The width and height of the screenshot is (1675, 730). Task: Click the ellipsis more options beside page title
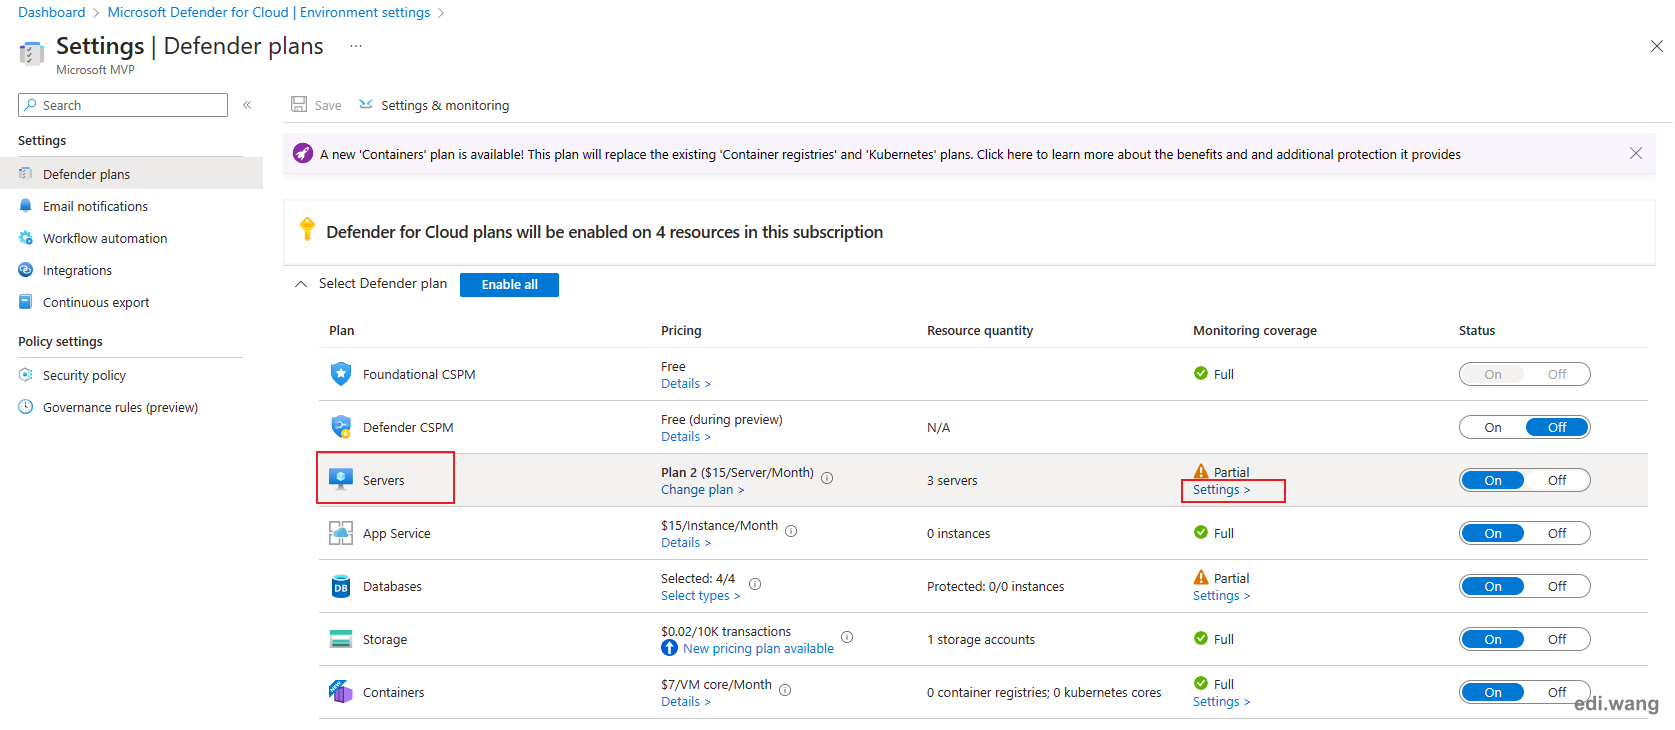click(356, 46)
